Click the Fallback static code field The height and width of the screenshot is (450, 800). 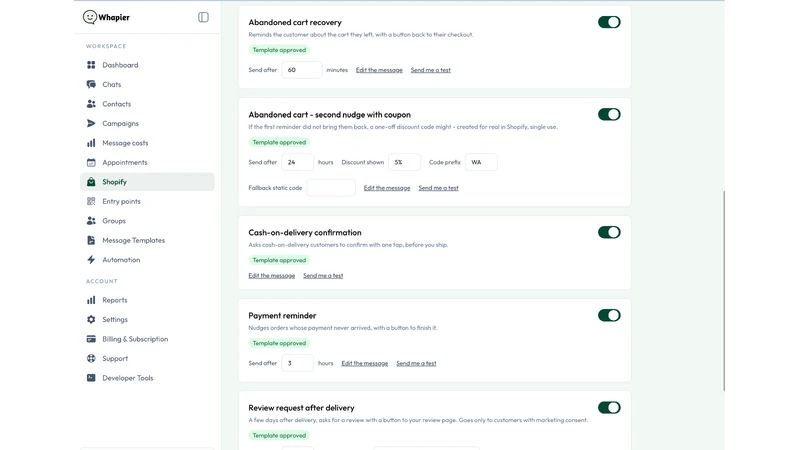click(x=331, y=188)
